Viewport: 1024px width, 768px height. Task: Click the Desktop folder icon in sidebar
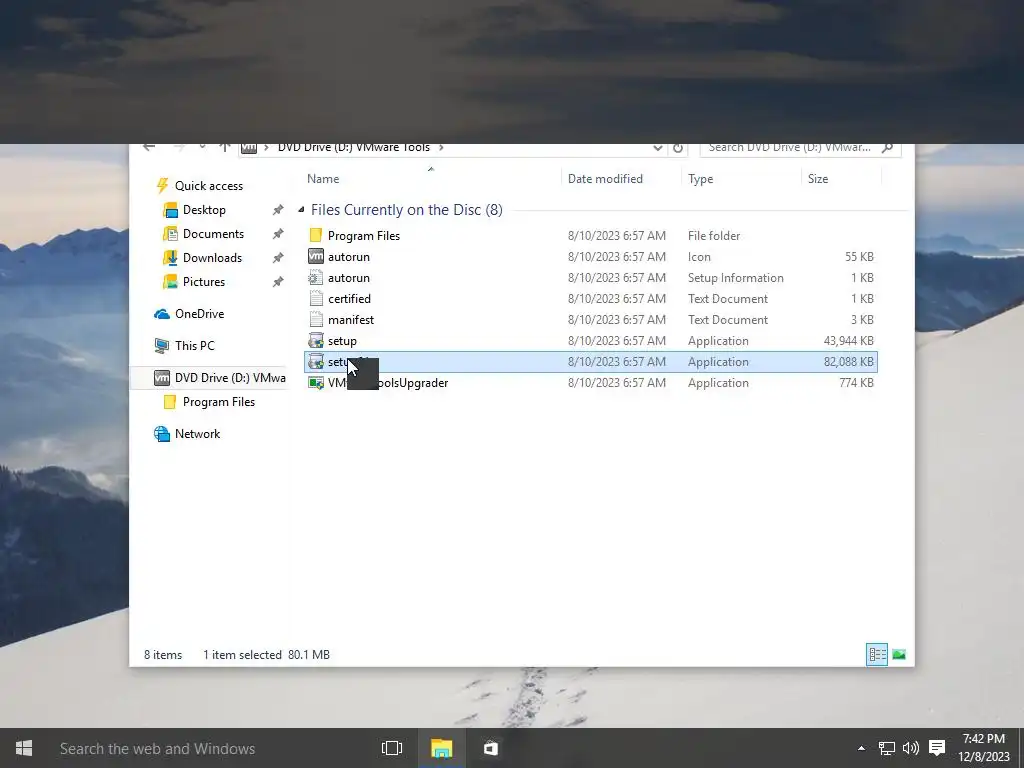pos(170,210)
